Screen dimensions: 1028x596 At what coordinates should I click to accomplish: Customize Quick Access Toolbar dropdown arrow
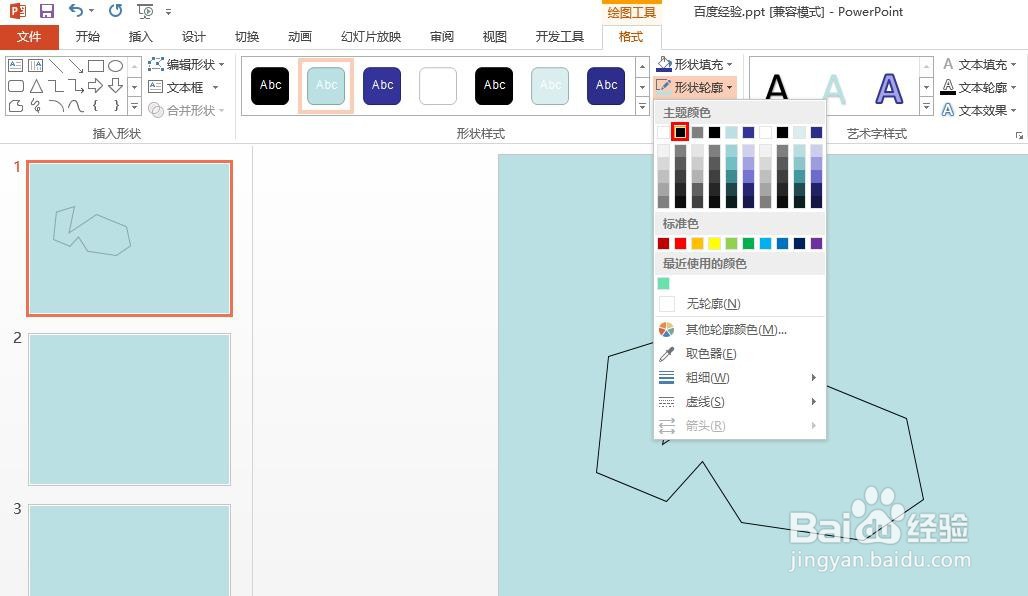pyautogui.click(x=168, y=12)
